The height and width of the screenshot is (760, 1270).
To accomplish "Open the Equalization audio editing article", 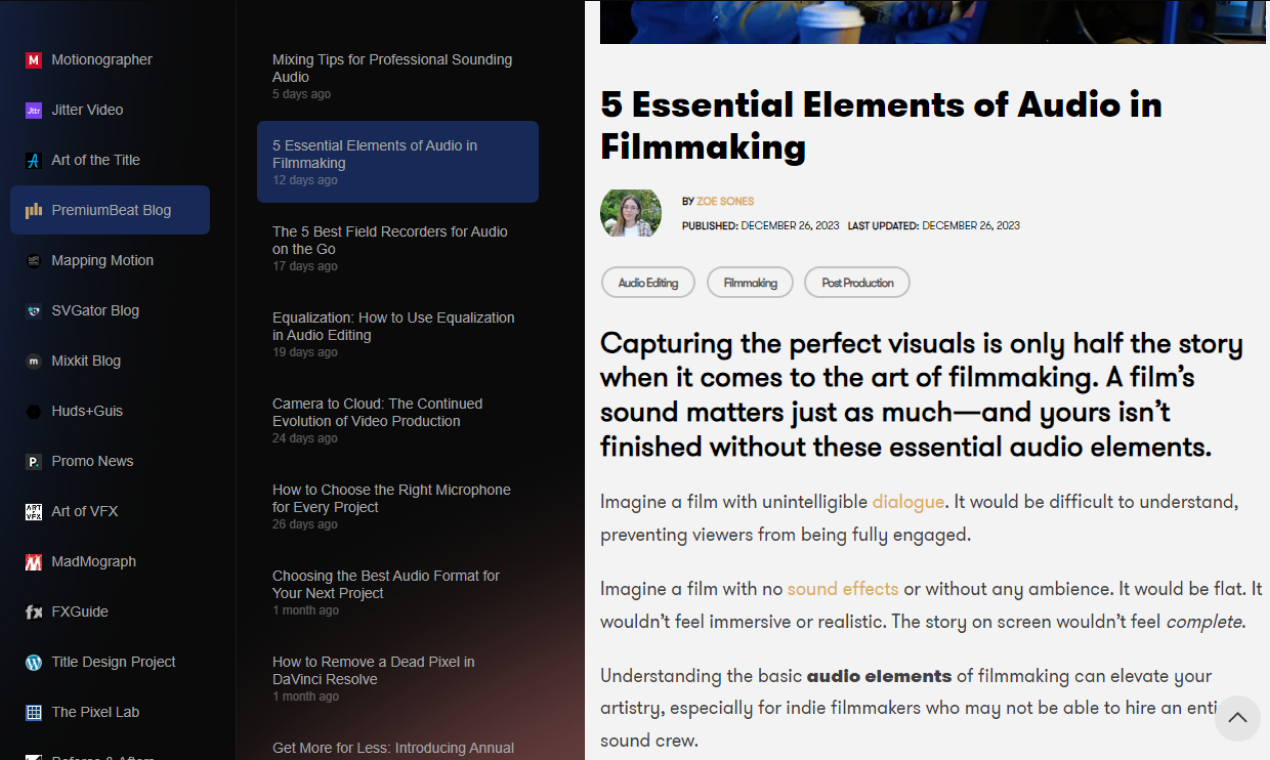I will pyautogui.click(x=398, y=334).
